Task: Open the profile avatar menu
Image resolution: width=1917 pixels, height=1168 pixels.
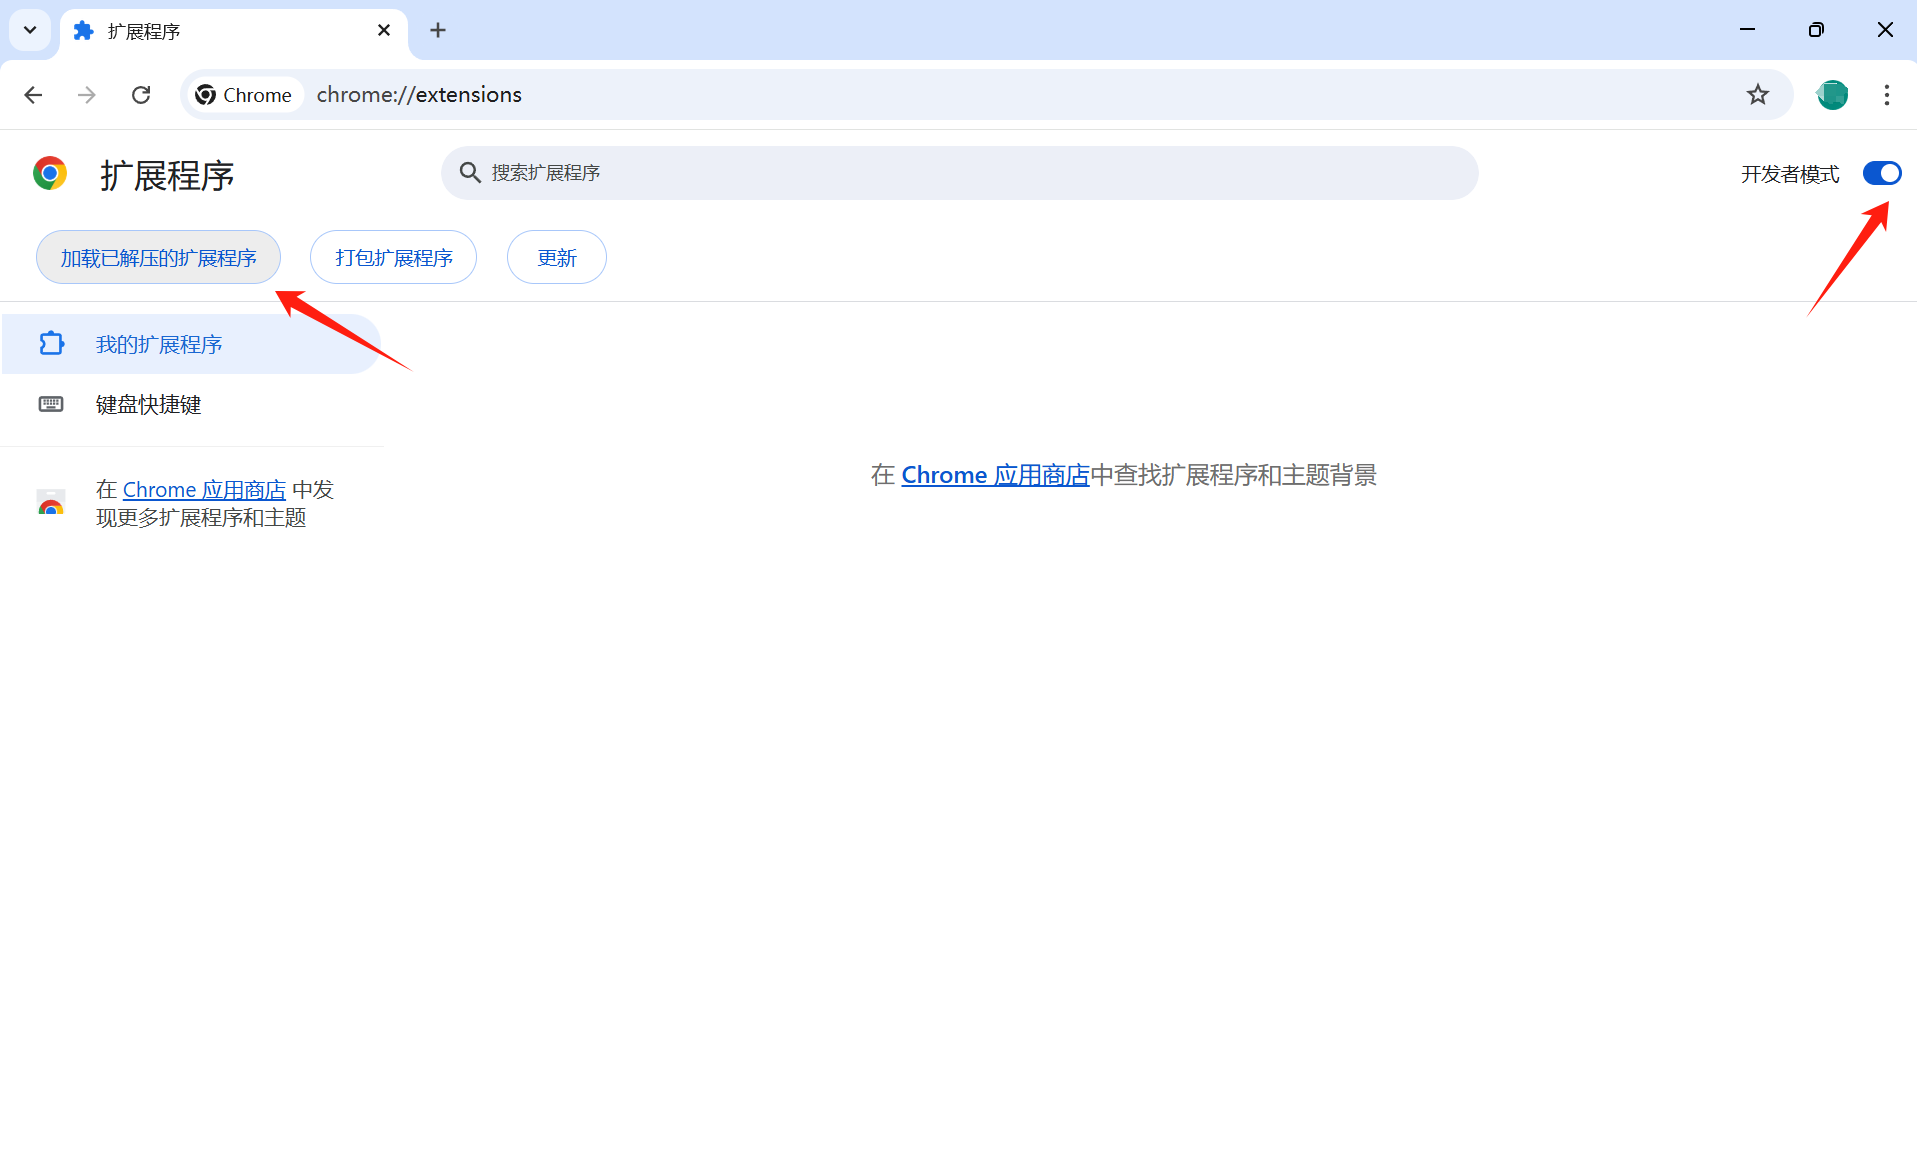Action: point(1831,95)
